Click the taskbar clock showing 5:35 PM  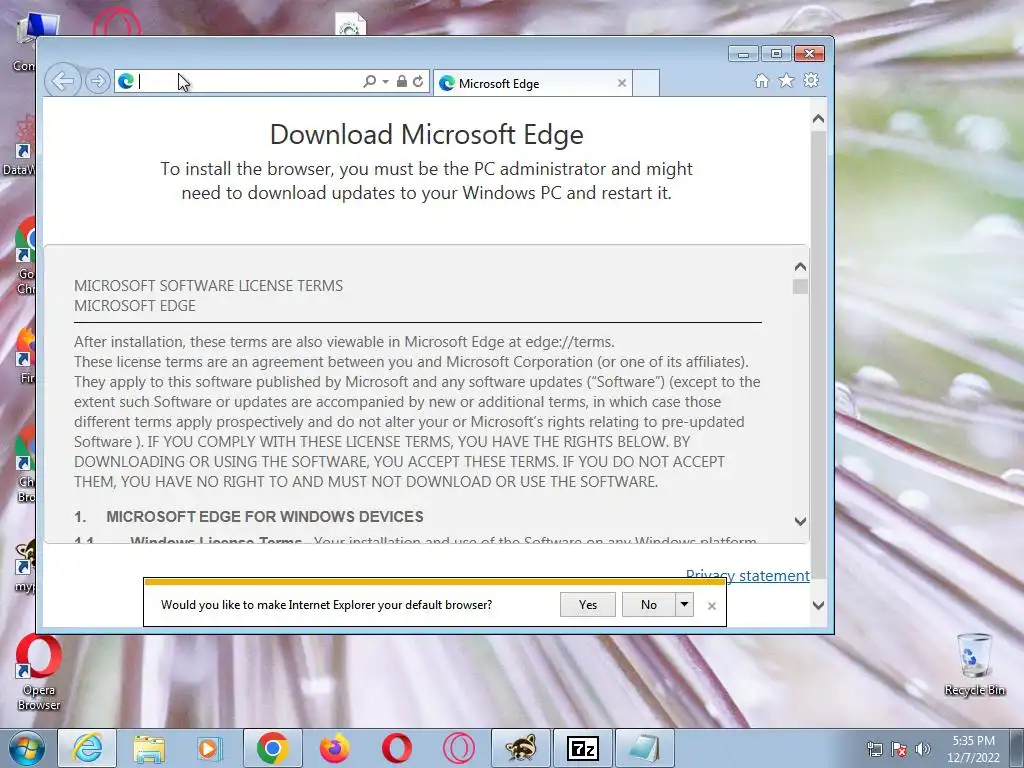point(973,749)
